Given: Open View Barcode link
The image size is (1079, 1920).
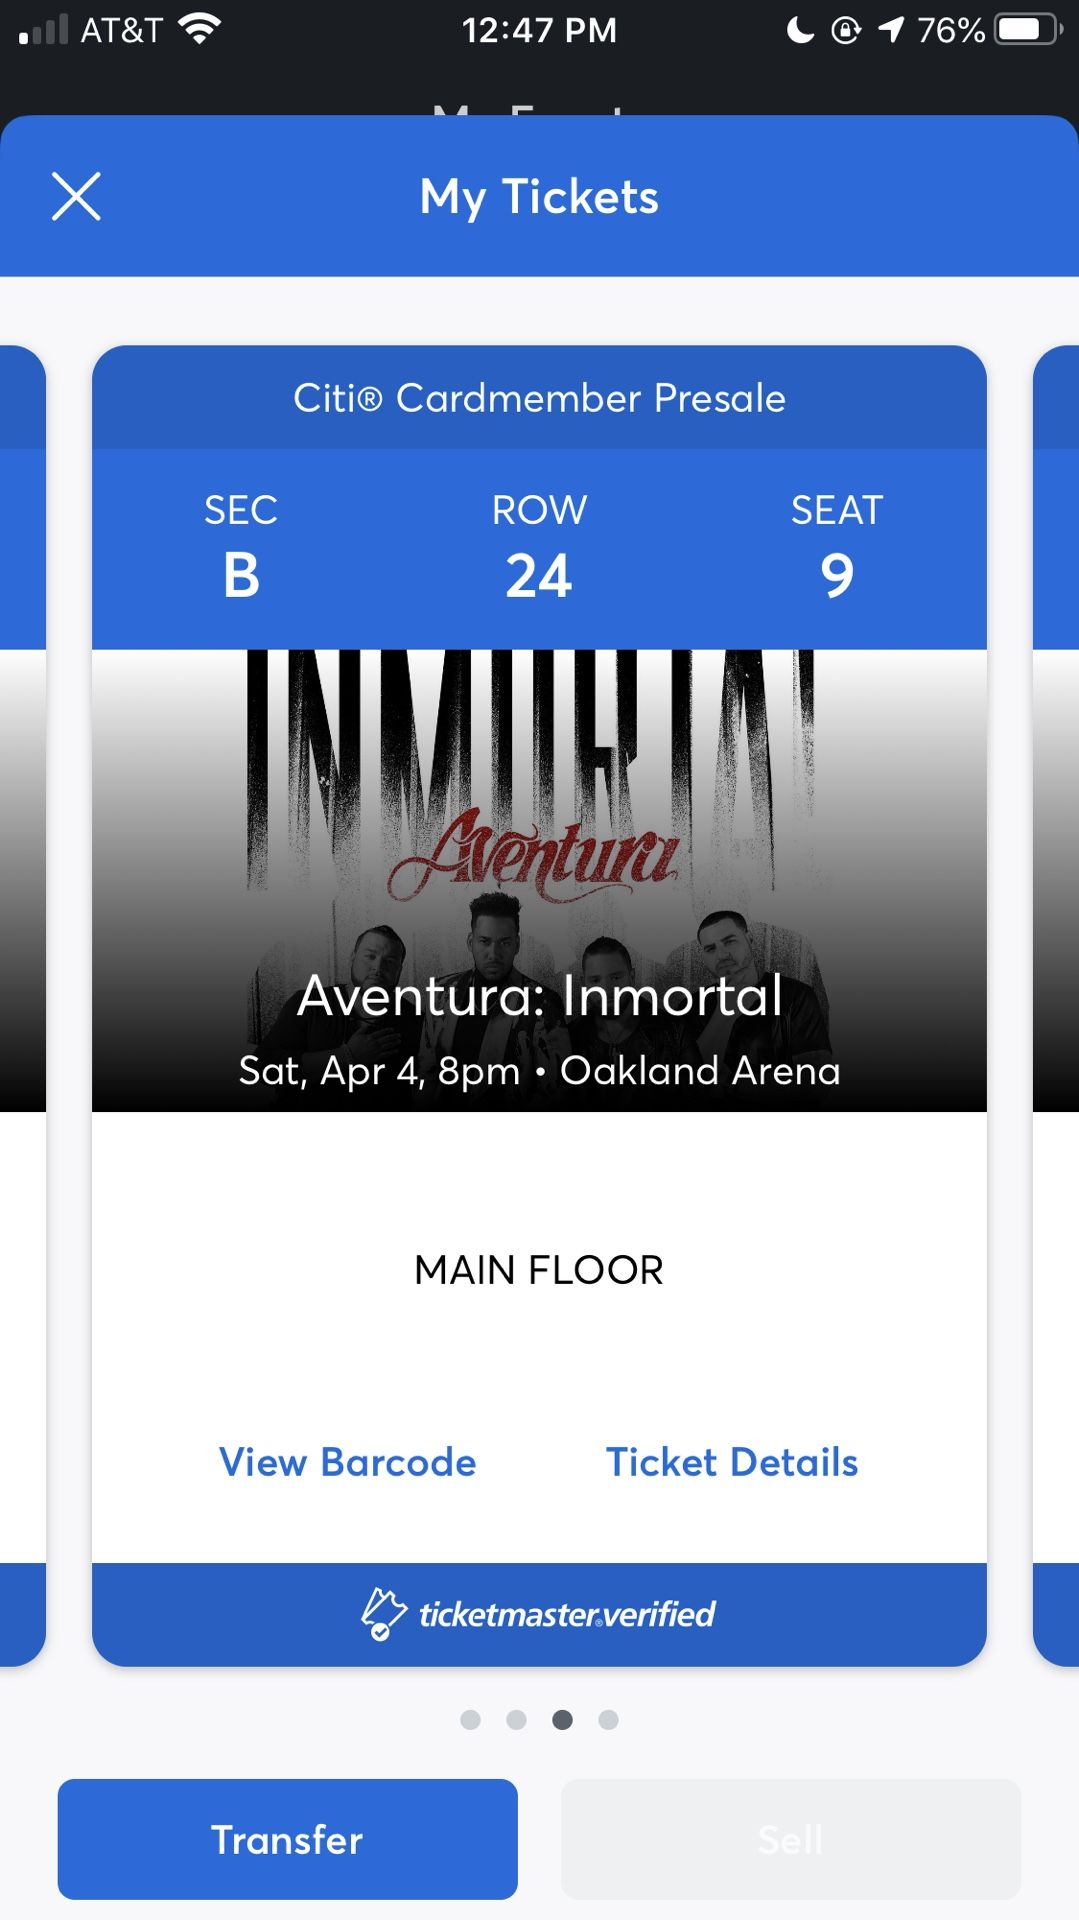Looking at the screenshot, I should coord(347,1462).
